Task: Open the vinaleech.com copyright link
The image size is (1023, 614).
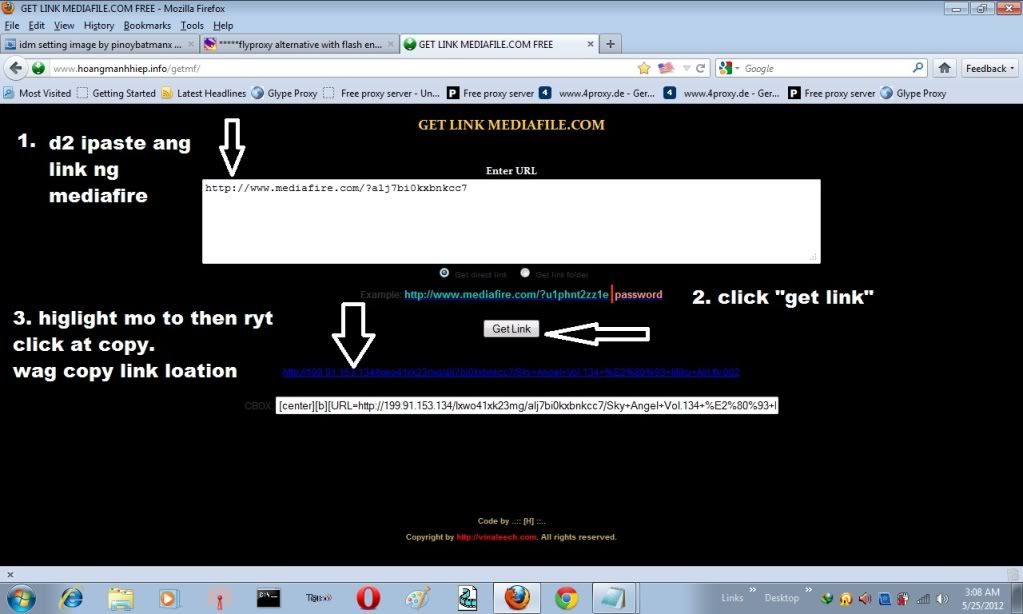Action: click(x=496, y=537)
